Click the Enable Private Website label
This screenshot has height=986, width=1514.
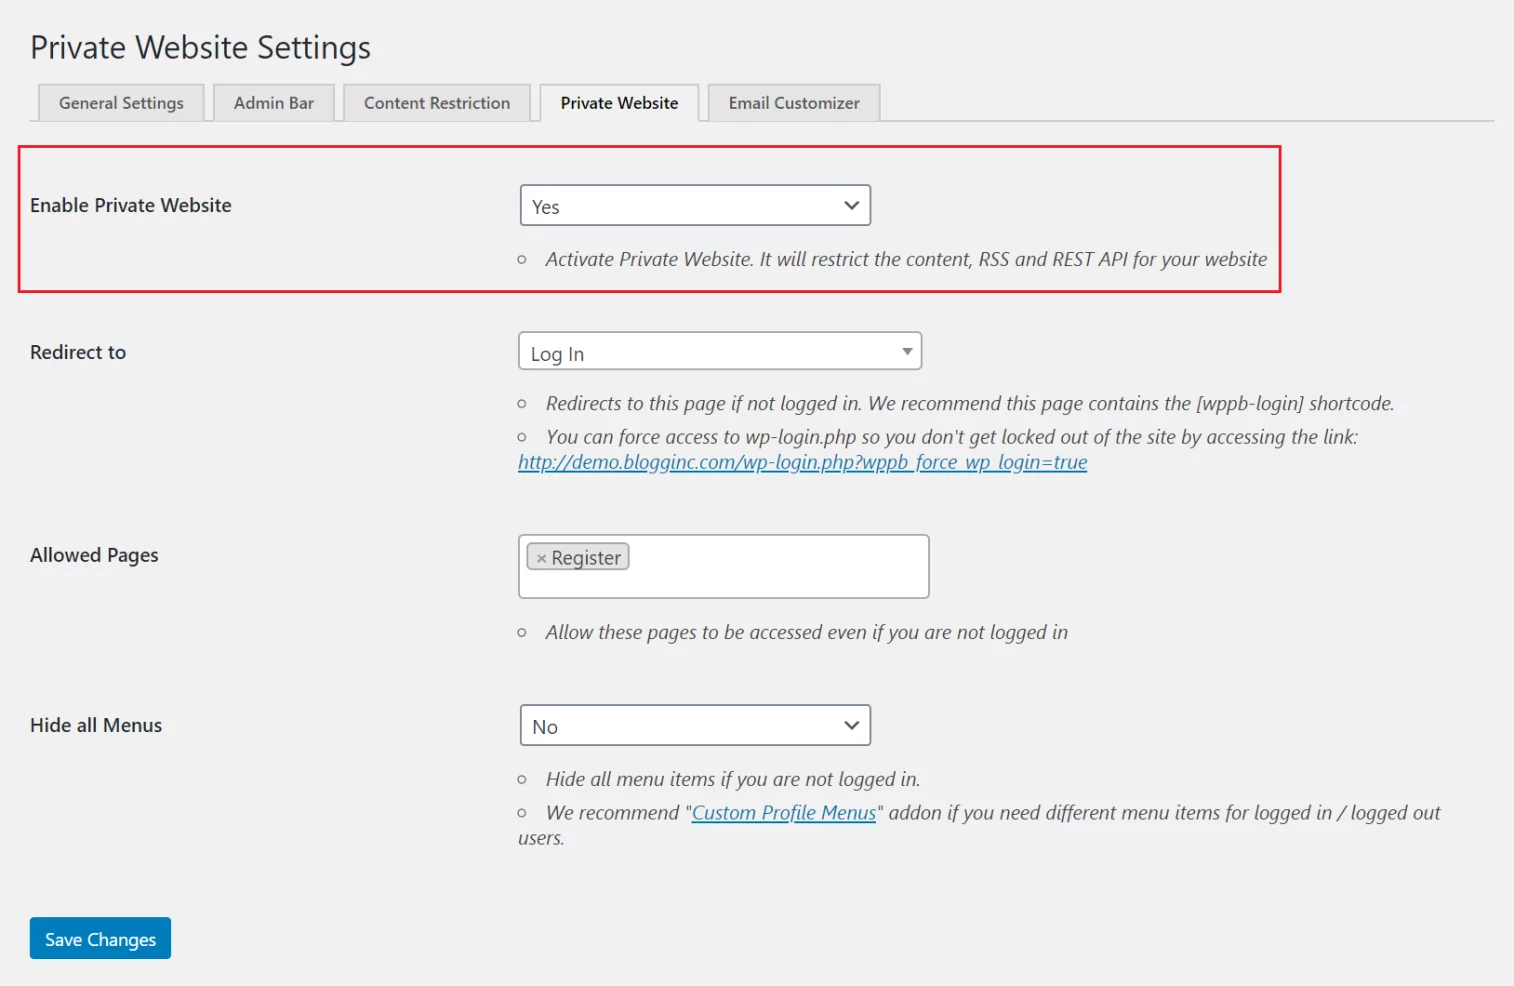point(131,205)
